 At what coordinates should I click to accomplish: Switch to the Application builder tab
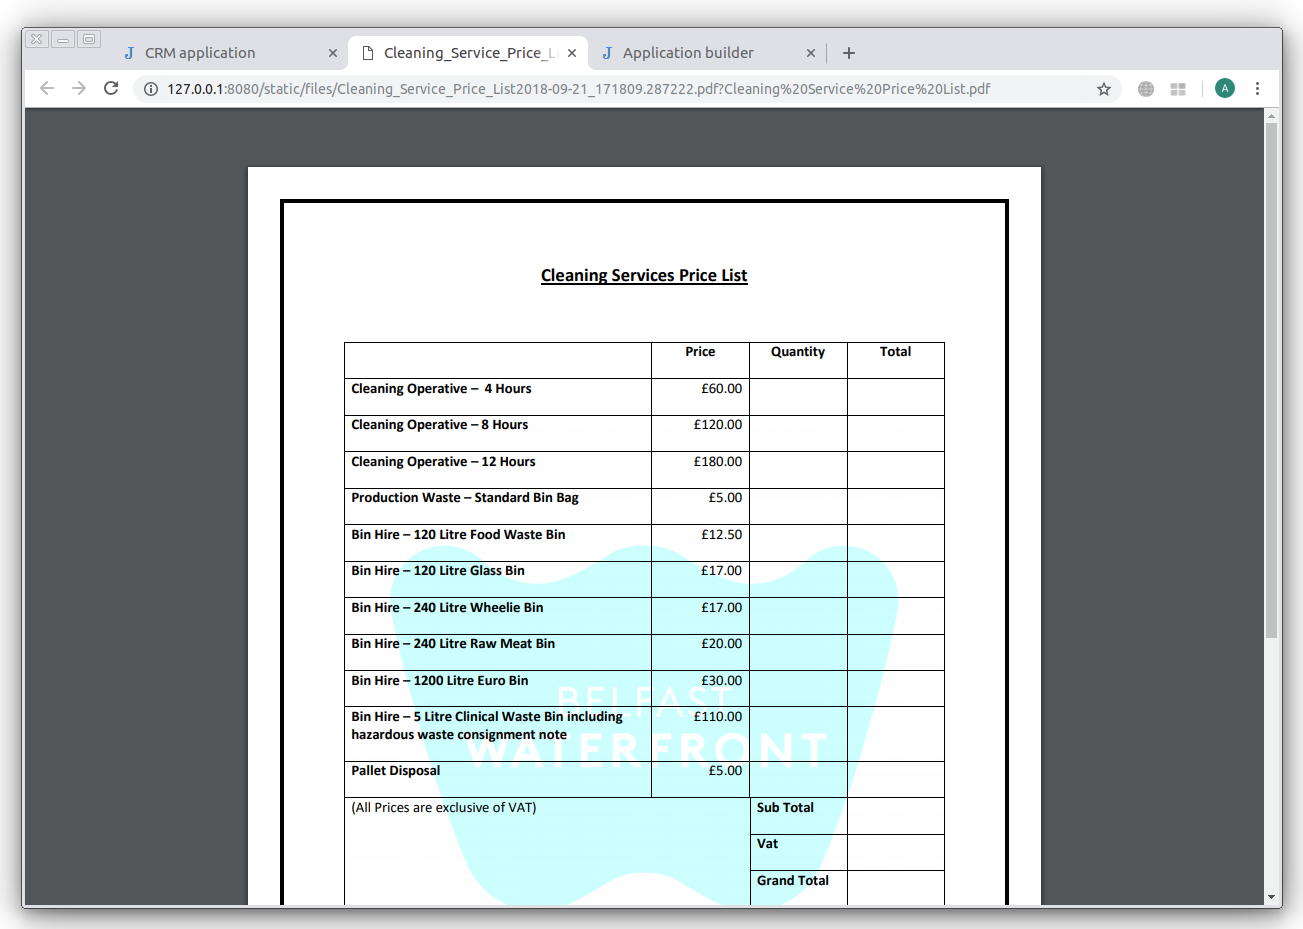tap(688, 53)
